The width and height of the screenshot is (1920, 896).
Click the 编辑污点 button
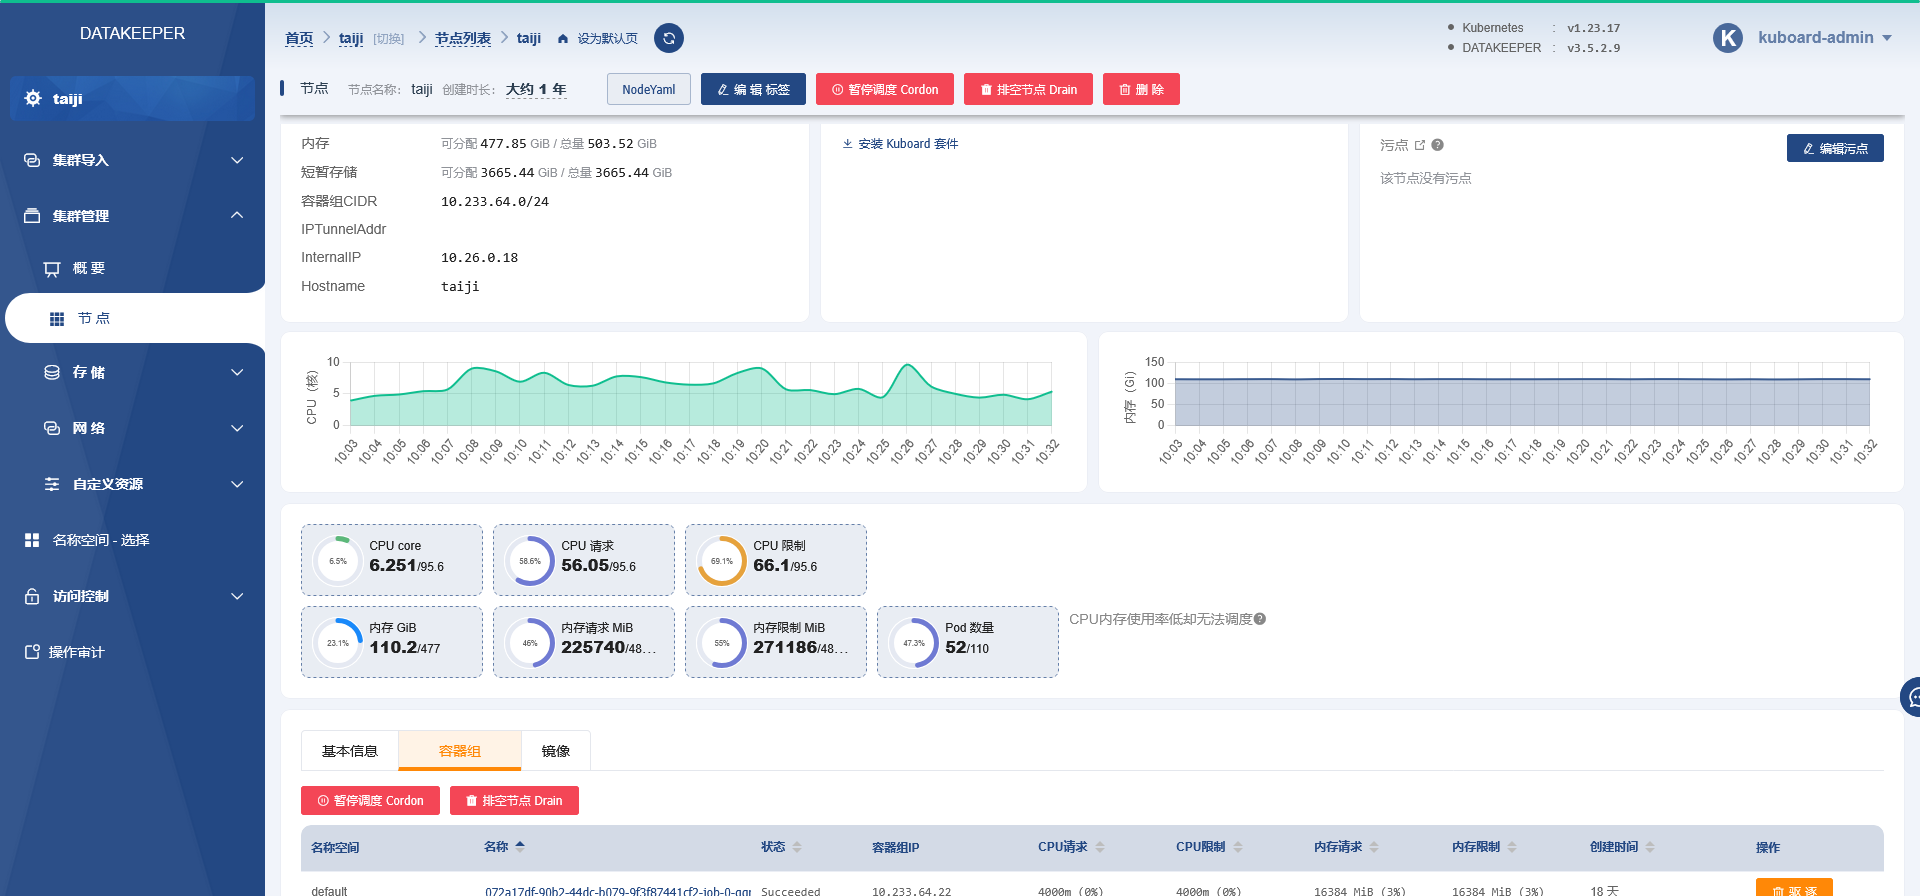click(1834, 148)
